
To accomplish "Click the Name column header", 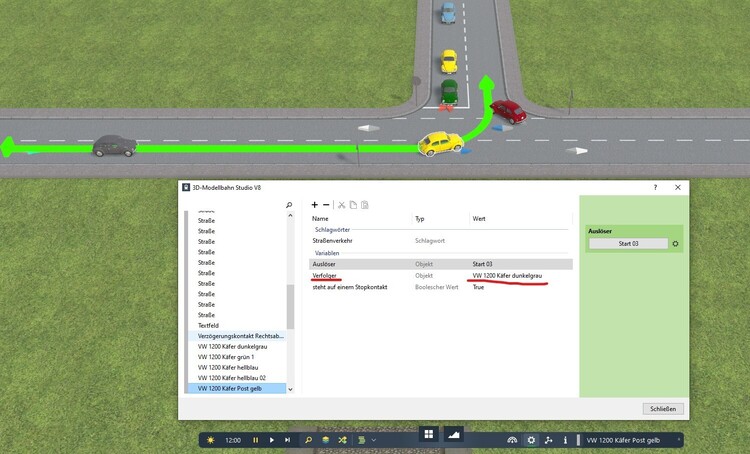I will click(320, 219).
